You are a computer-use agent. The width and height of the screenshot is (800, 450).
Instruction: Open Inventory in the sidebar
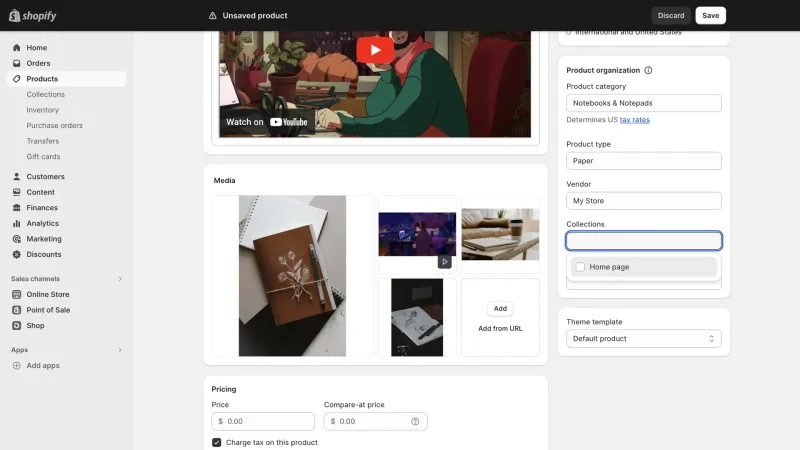(42, 110)
